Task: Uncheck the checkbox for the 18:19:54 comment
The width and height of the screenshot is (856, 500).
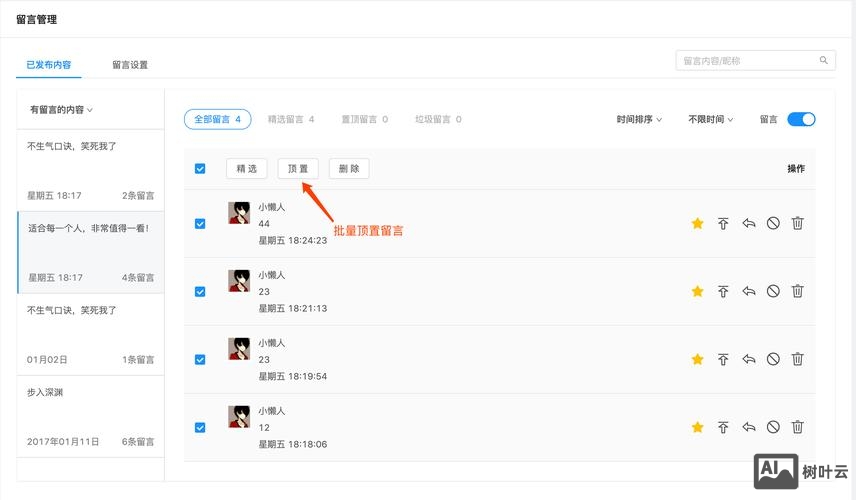Action: (200, 359)
